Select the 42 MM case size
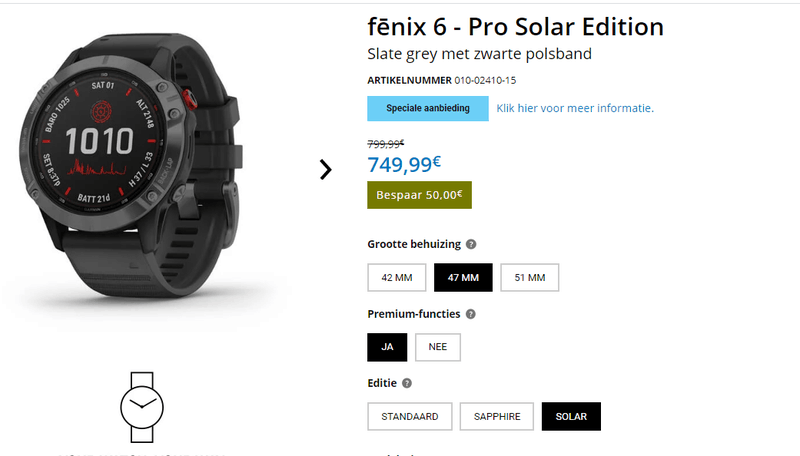 (x=397, y=277)
